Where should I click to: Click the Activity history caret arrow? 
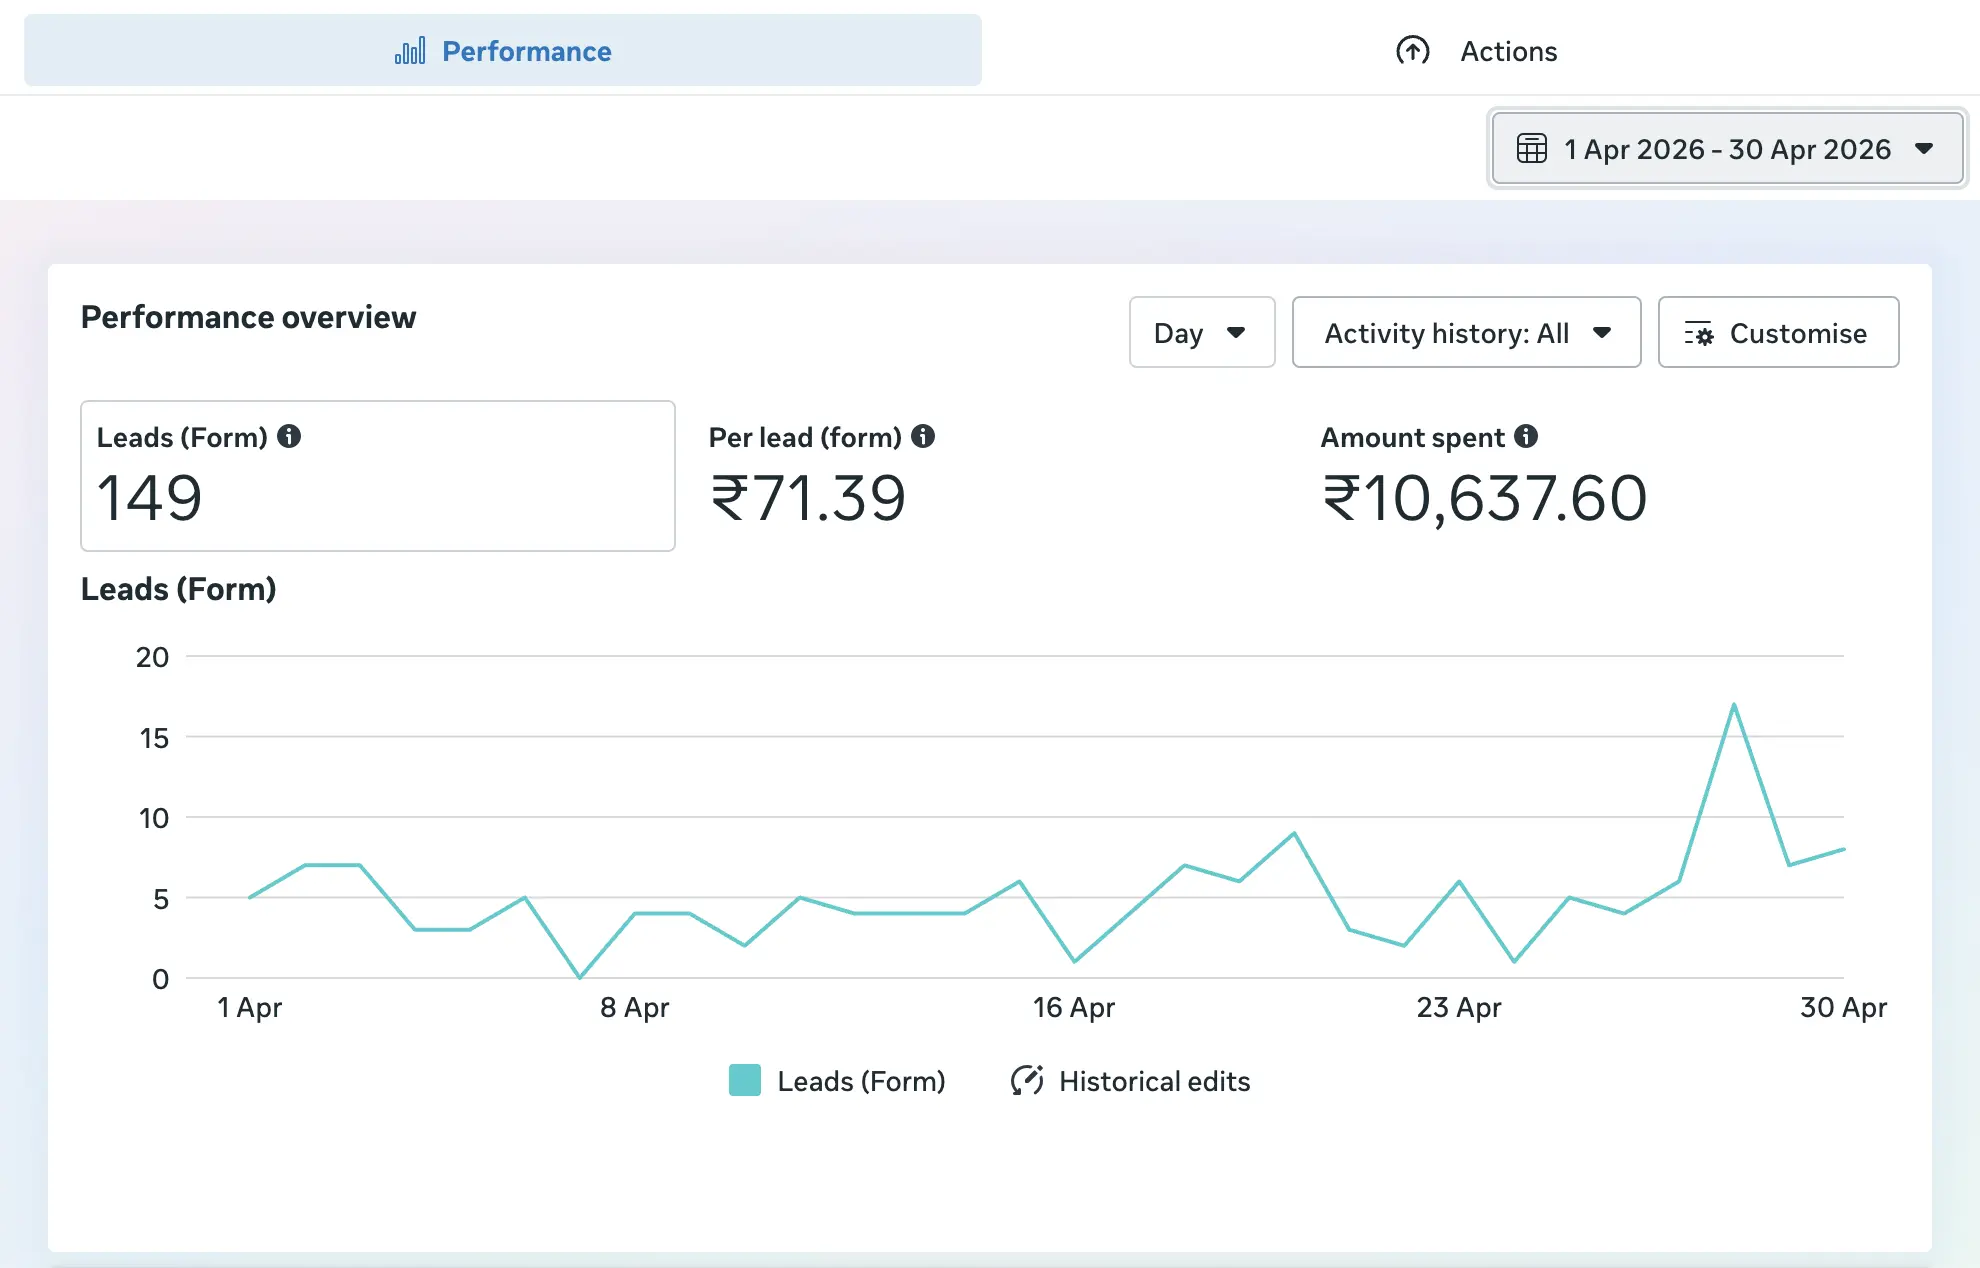click(1602, 333)
